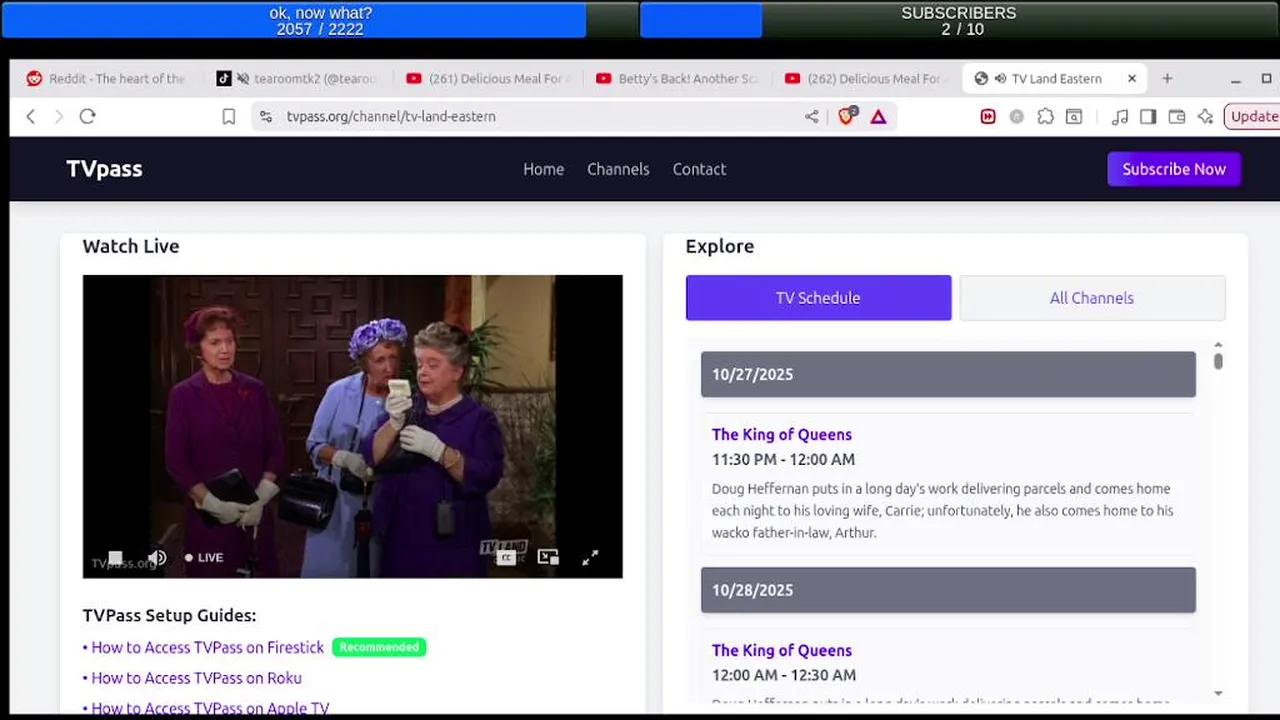Image resolution: width=1280 pixels, height=720 pixels.
Task: Go back in the browser
Action: (x=31, y=116)
